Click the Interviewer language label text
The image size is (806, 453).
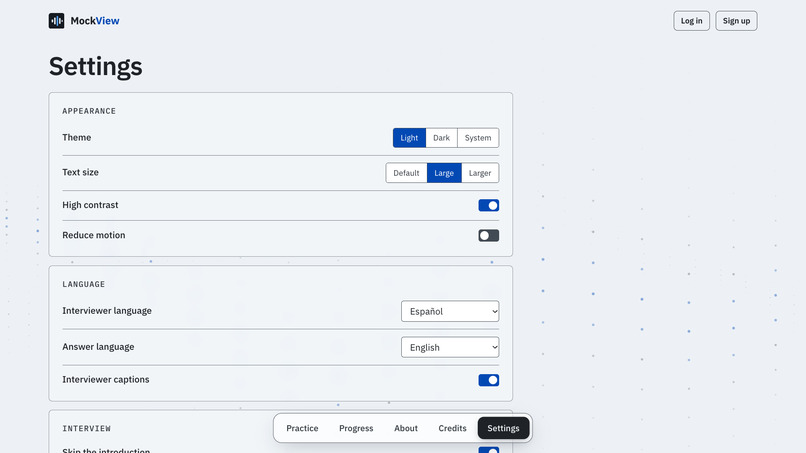[107, 311]
